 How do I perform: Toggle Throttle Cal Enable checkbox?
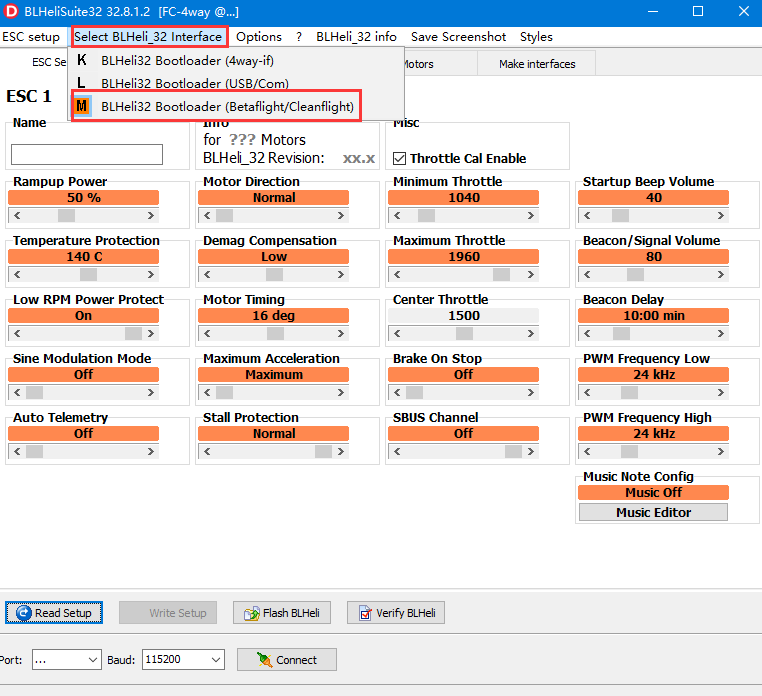(399, 158)
